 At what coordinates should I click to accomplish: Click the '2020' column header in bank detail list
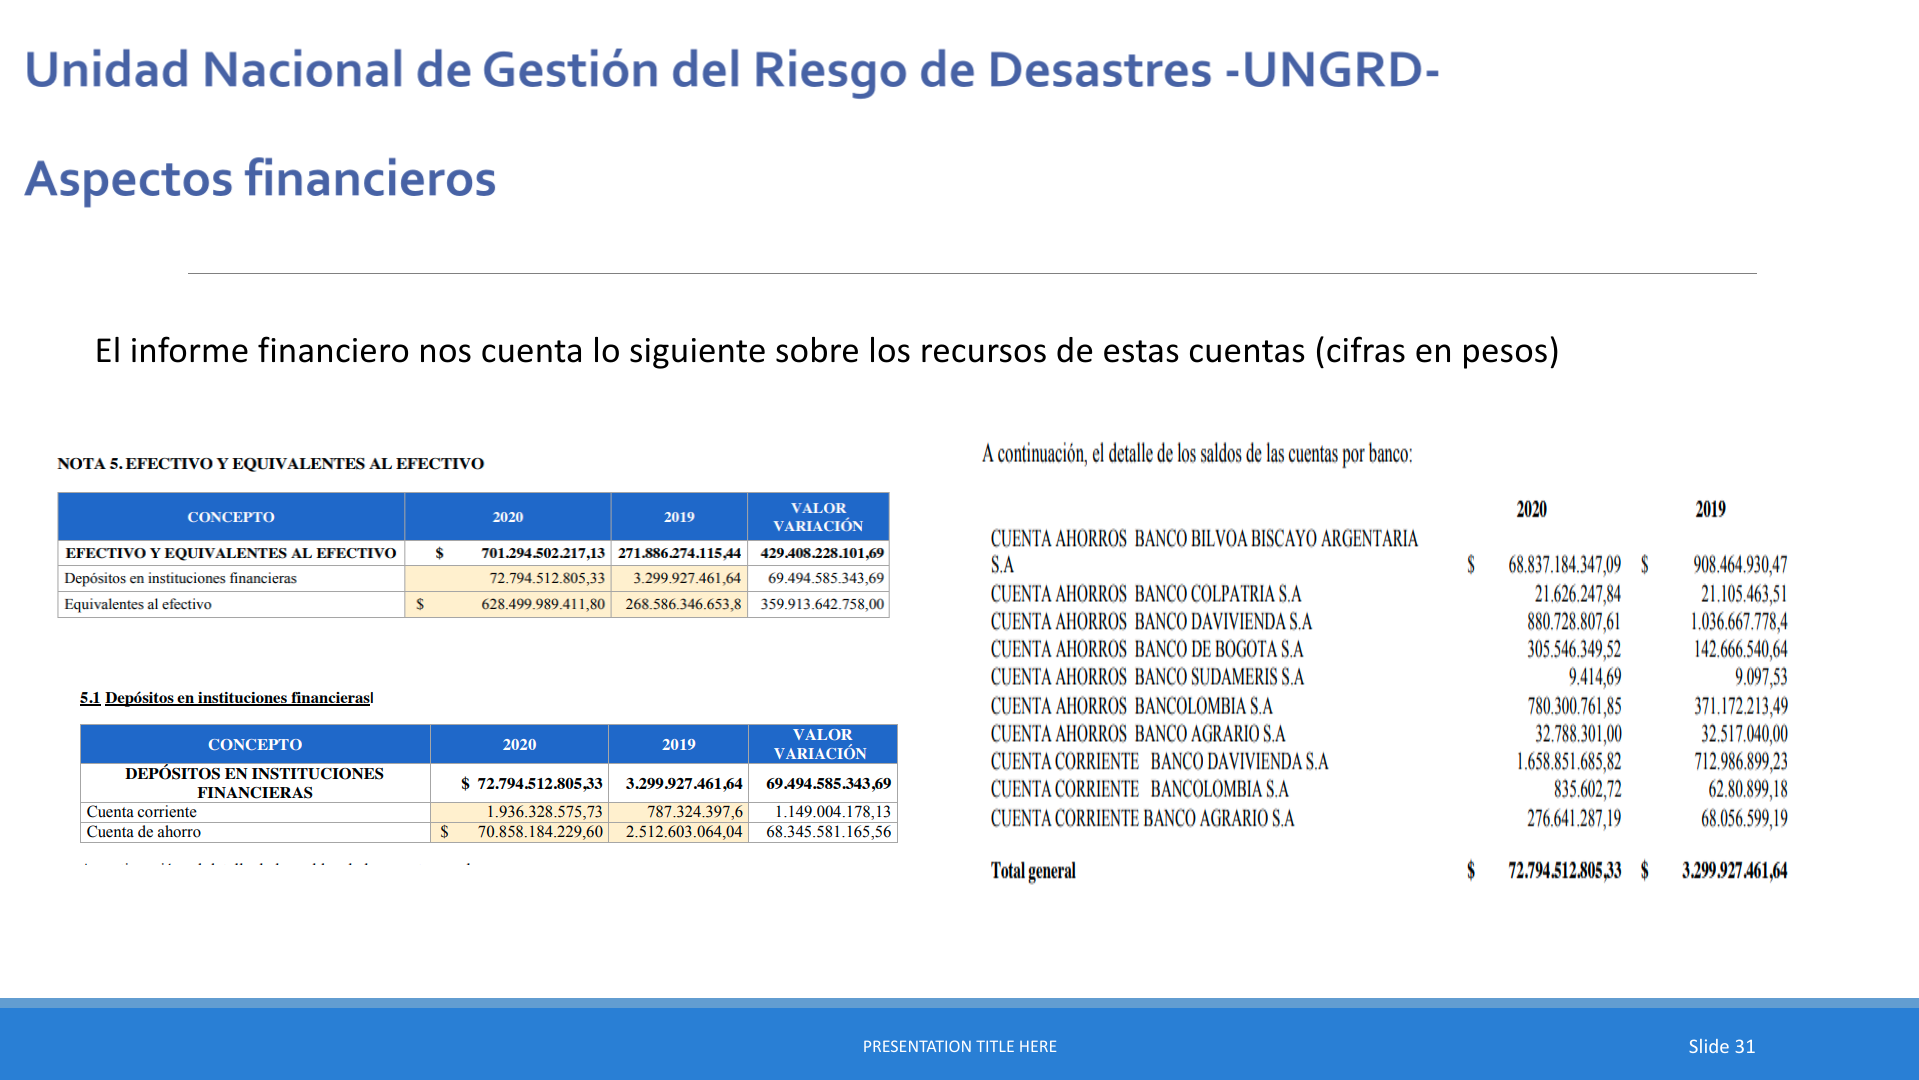coord(1531,509)
